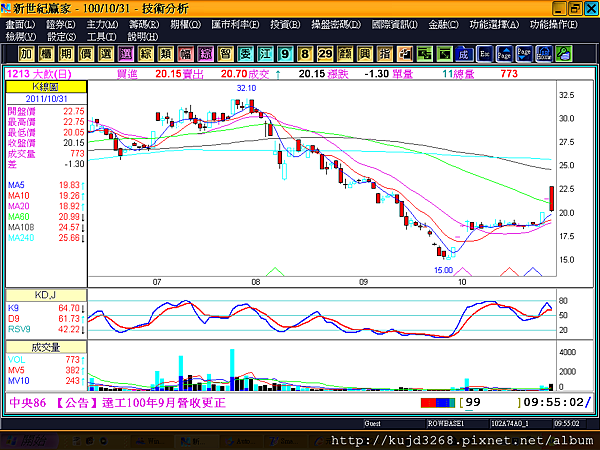The image size is (600, 450).
Task: Click the Page Up toolbar button
Action: (504, 54)
